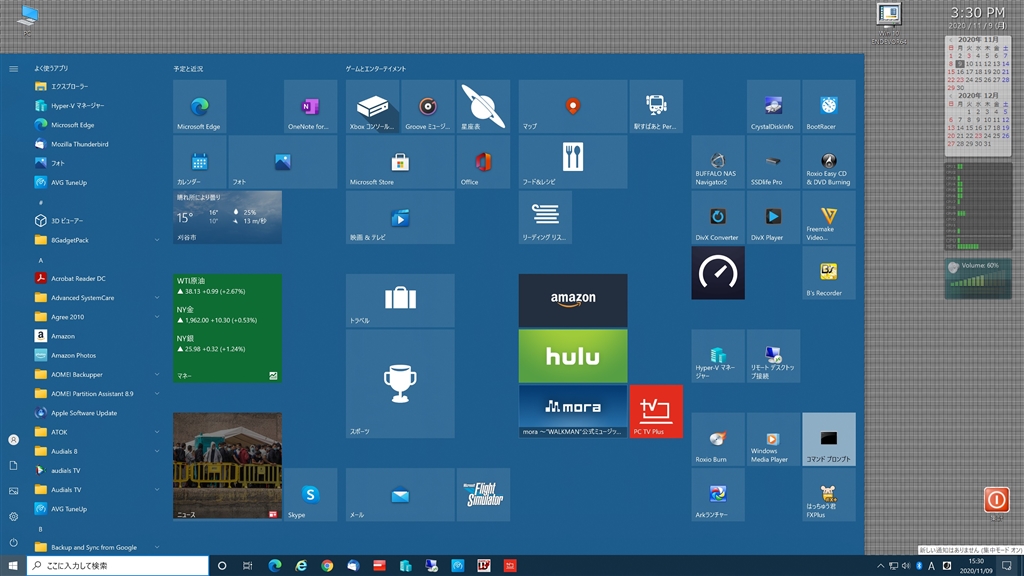Open the Travel (トラベル) tile
Screen dimensions: 1024x576
tap(400, 300)
